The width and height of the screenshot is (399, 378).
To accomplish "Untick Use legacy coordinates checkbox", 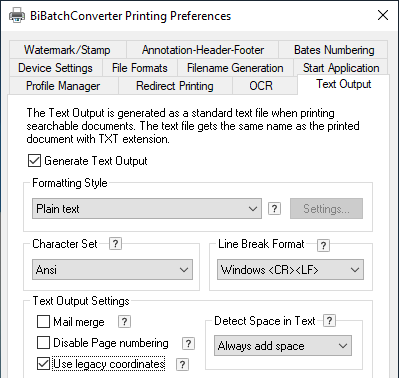I will click(43, 364).
